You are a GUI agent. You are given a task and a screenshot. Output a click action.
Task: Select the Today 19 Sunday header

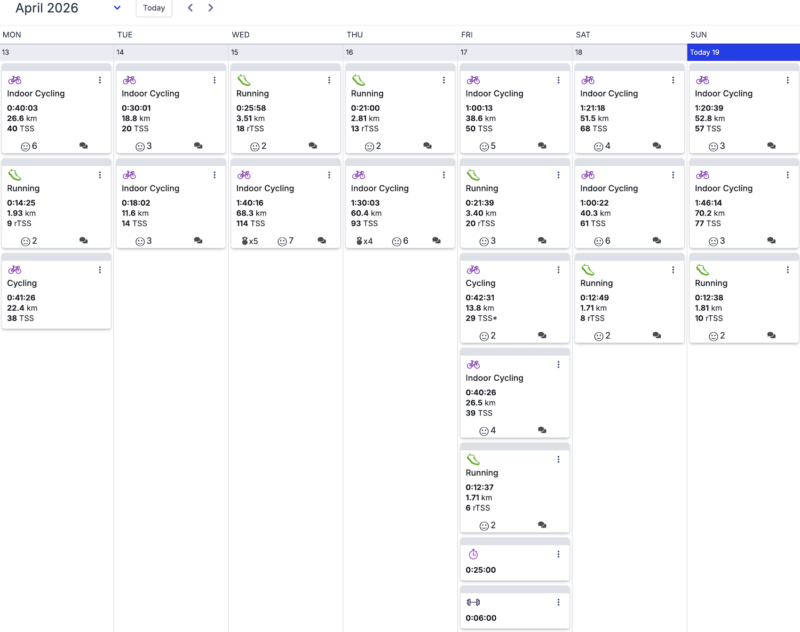click(743, 52)
